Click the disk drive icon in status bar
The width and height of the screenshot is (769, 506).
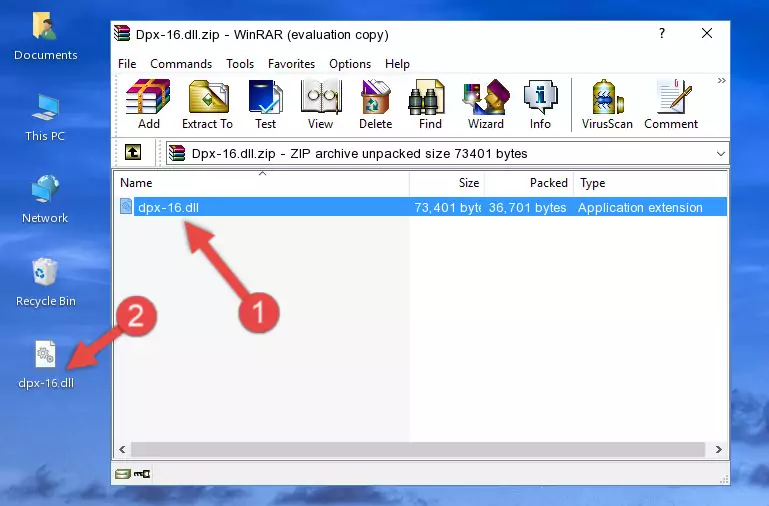(x=123, y=474)
